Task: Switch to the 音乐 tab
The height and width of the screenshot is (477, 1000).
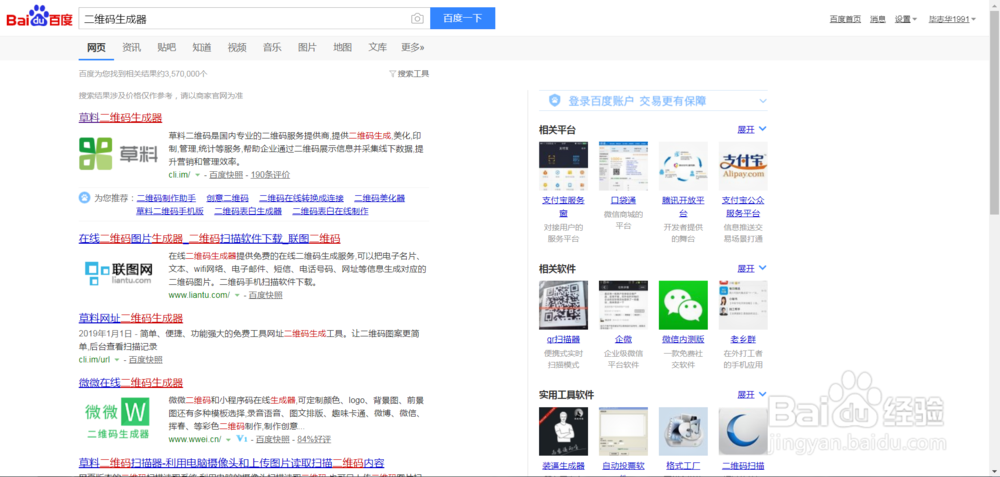Action: pyautogui.click(x=272, y=47)
